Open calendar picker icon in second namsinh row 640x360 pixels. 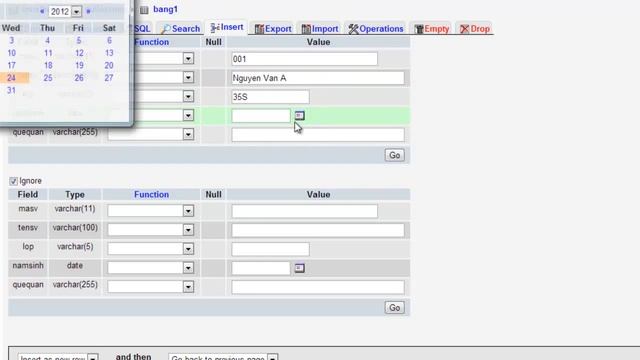click(300, 268)
